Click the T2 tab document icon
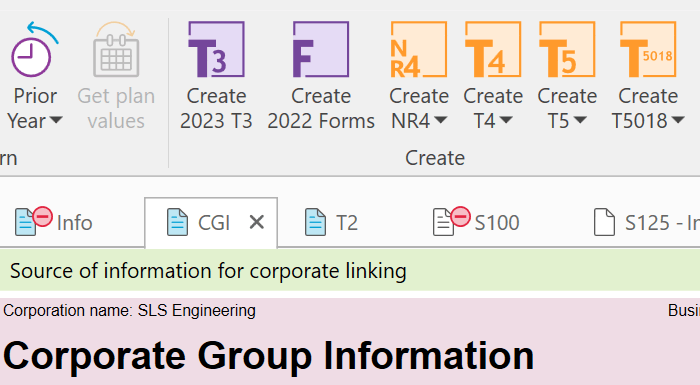This screenshot has width=700, height=385. (315, 222)
